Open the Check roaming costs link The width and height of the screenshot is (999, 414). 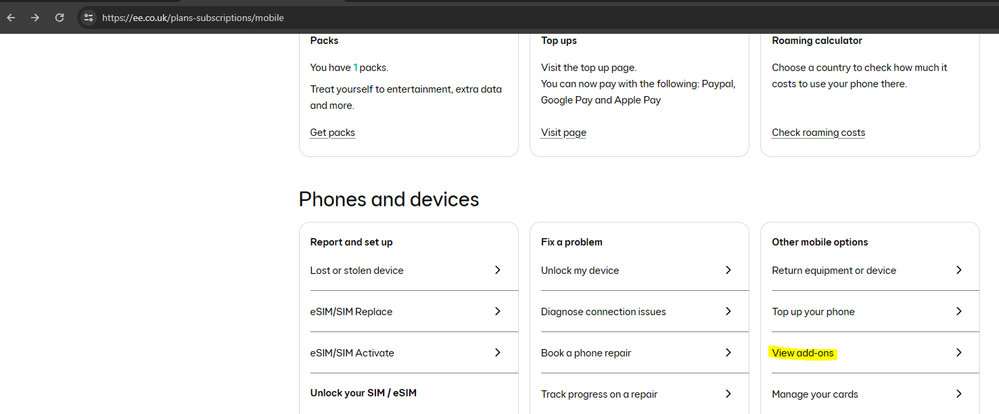[x=818, y=133]
